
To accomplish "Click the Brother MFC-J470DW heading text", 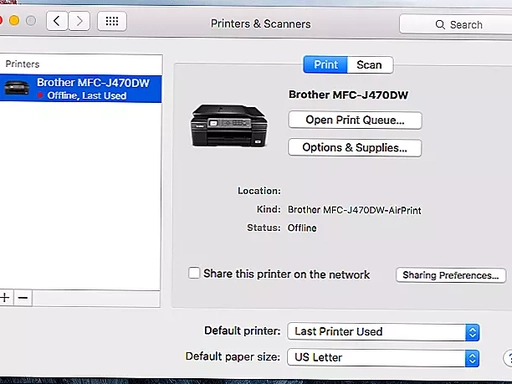I will coord(348,95).
